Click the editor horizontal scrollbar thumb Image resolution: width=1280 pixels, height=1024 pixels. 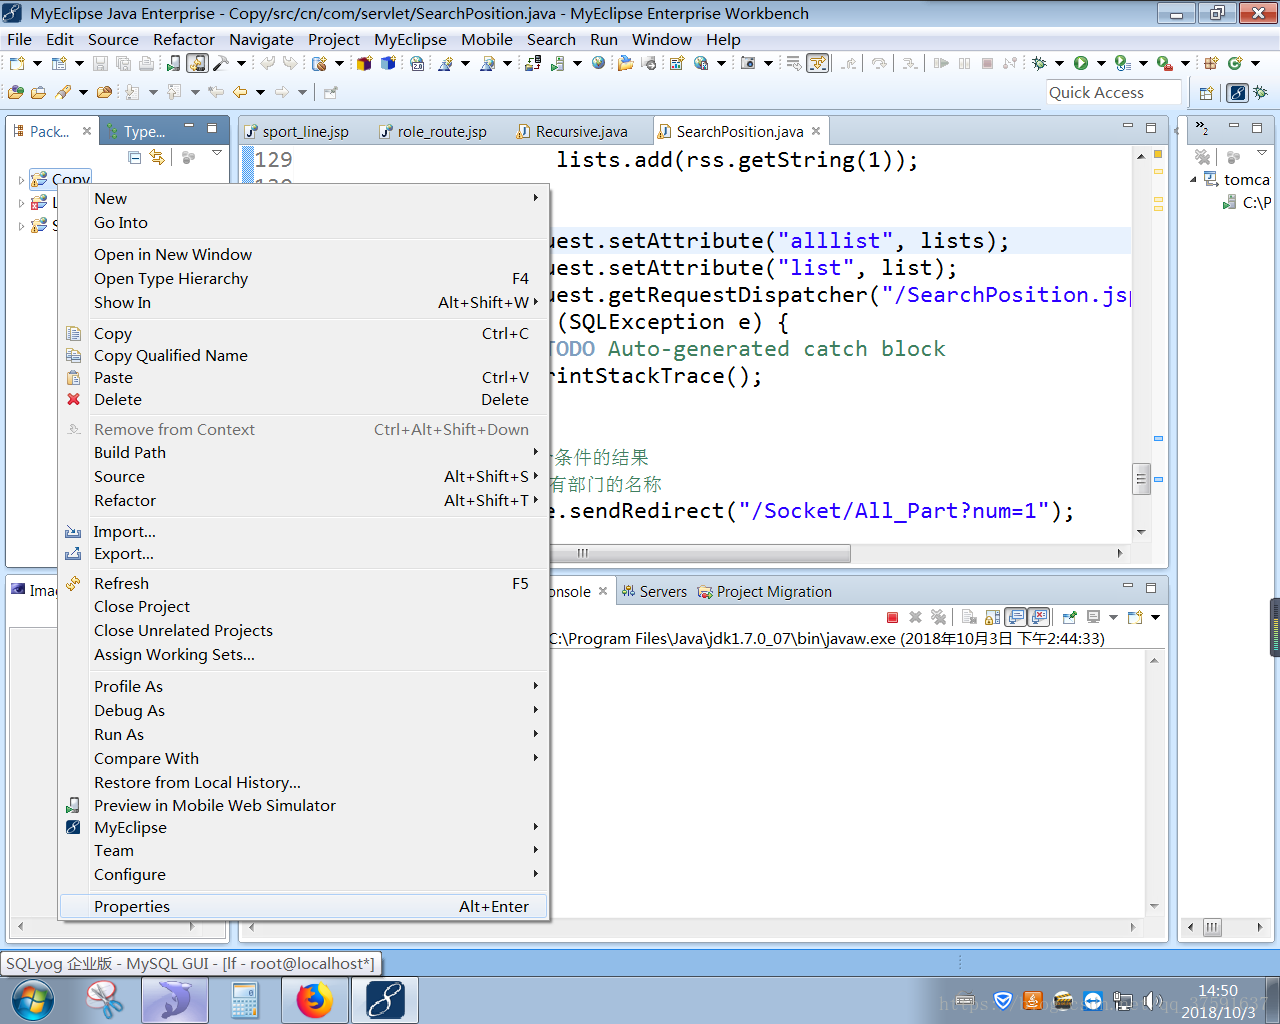[x=702, y=553]
